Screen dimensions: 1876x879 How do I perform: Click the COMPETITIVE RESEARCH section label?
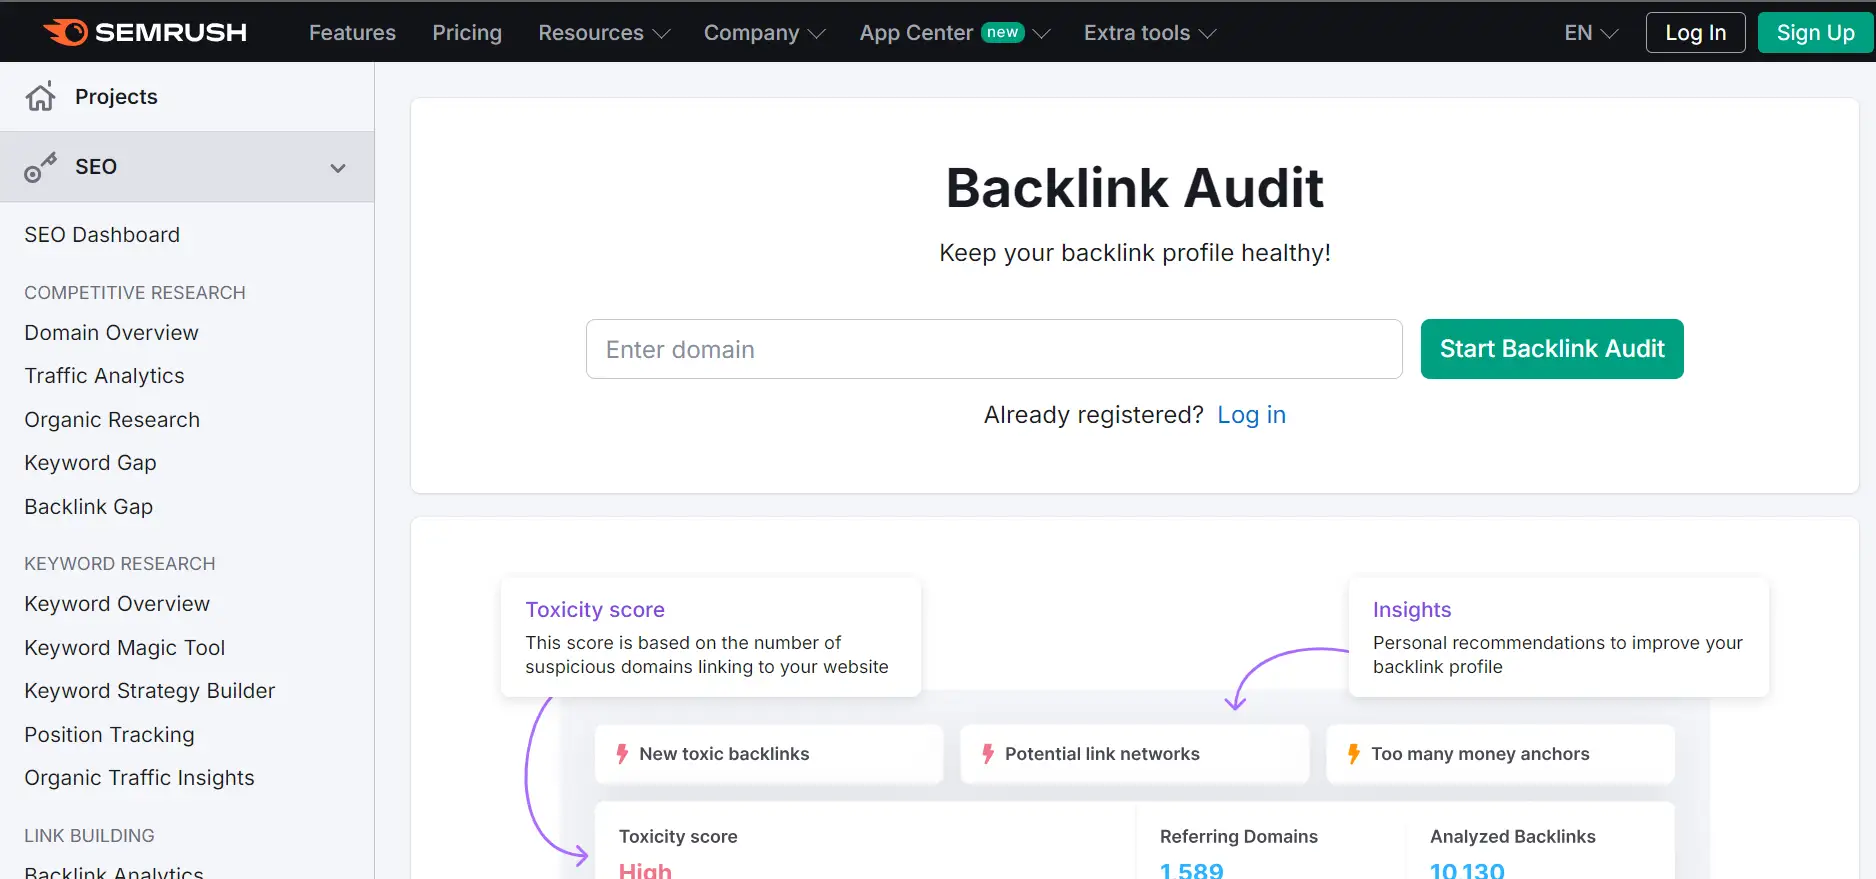[x=135, y=293]
